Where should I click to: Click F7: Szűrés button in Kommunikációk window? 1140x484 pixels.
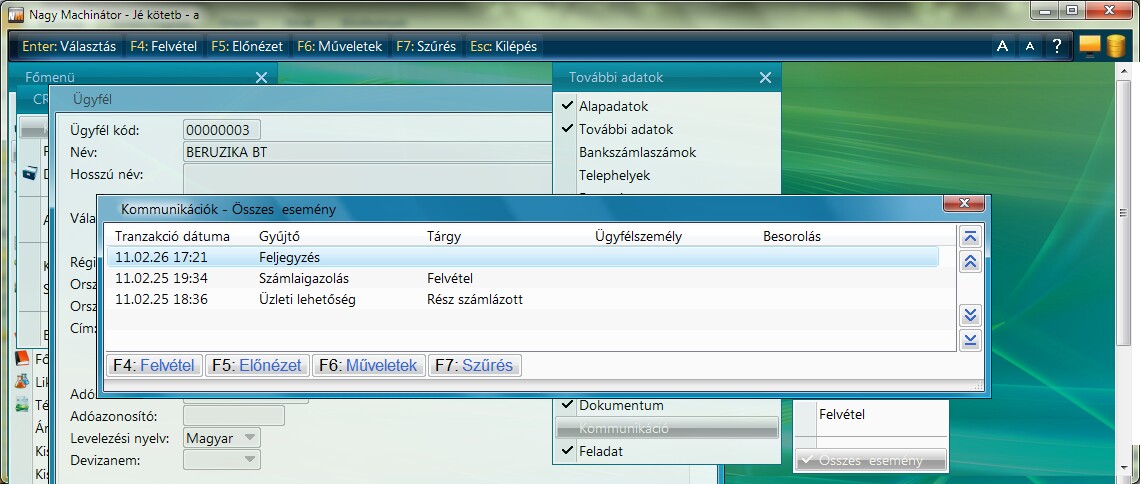(475, 366)
